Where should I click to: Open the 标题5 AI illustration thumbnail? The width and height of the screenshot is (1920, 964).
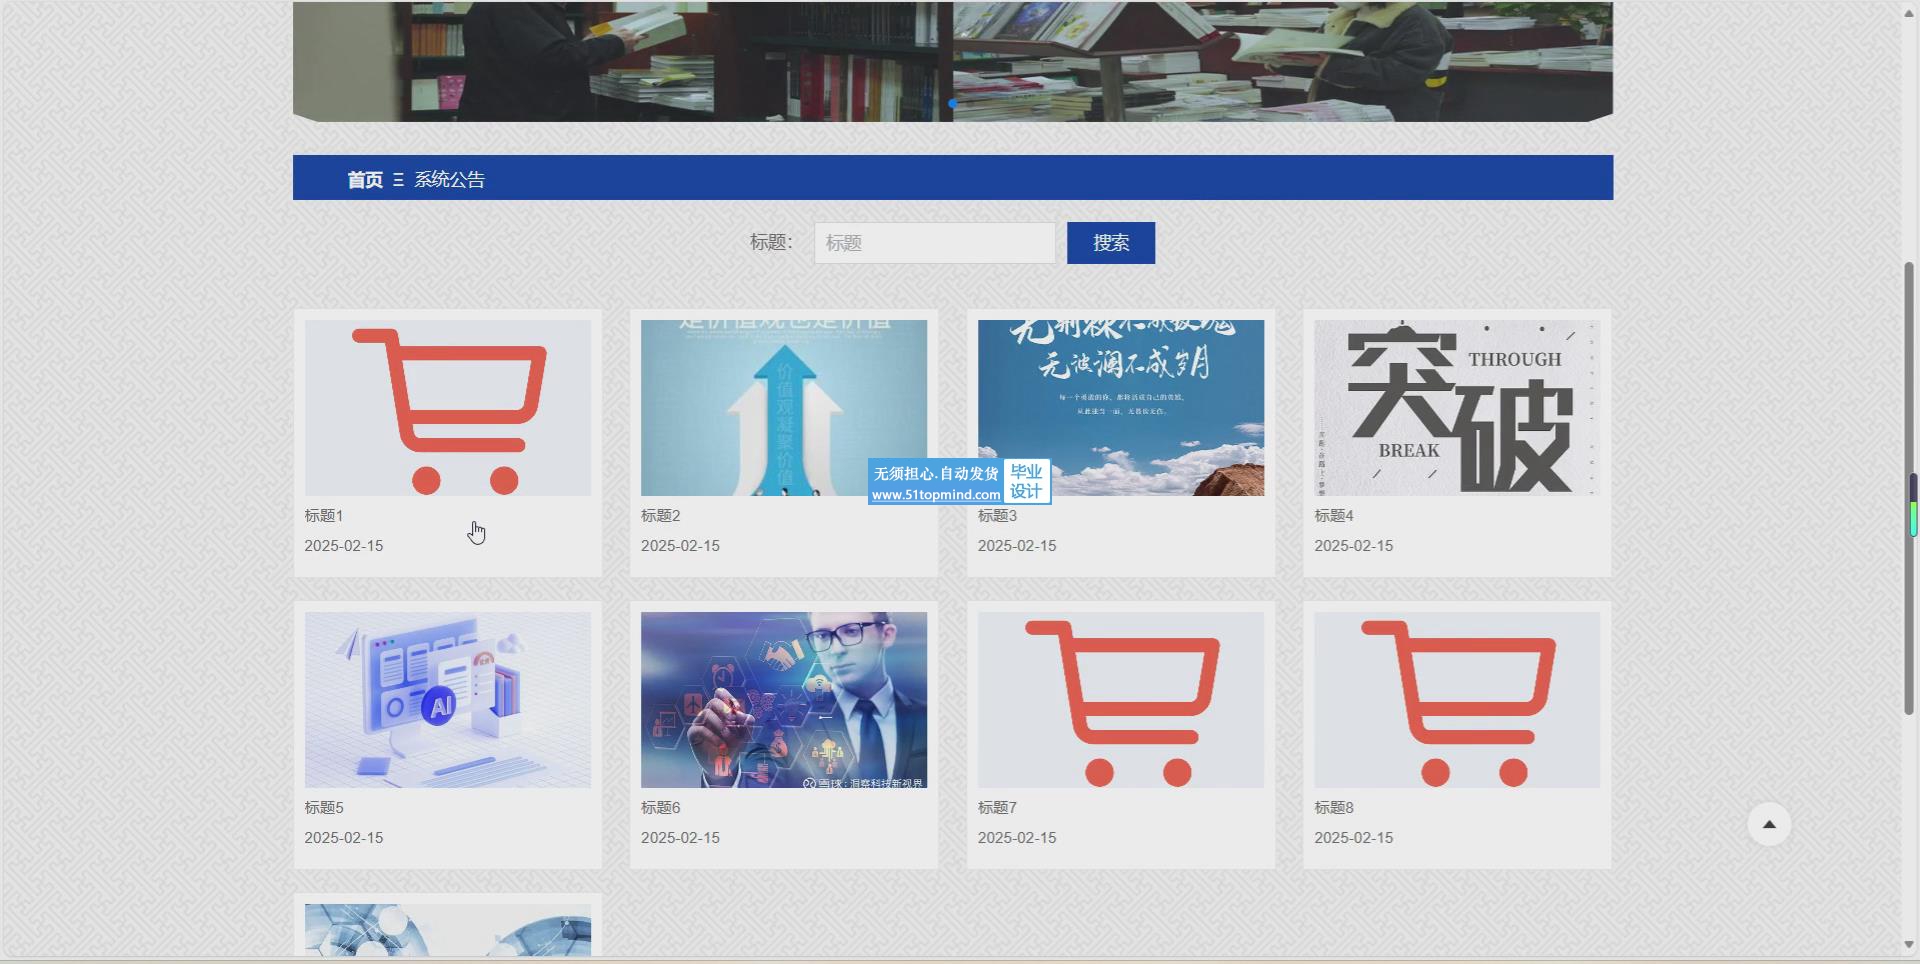447,700
